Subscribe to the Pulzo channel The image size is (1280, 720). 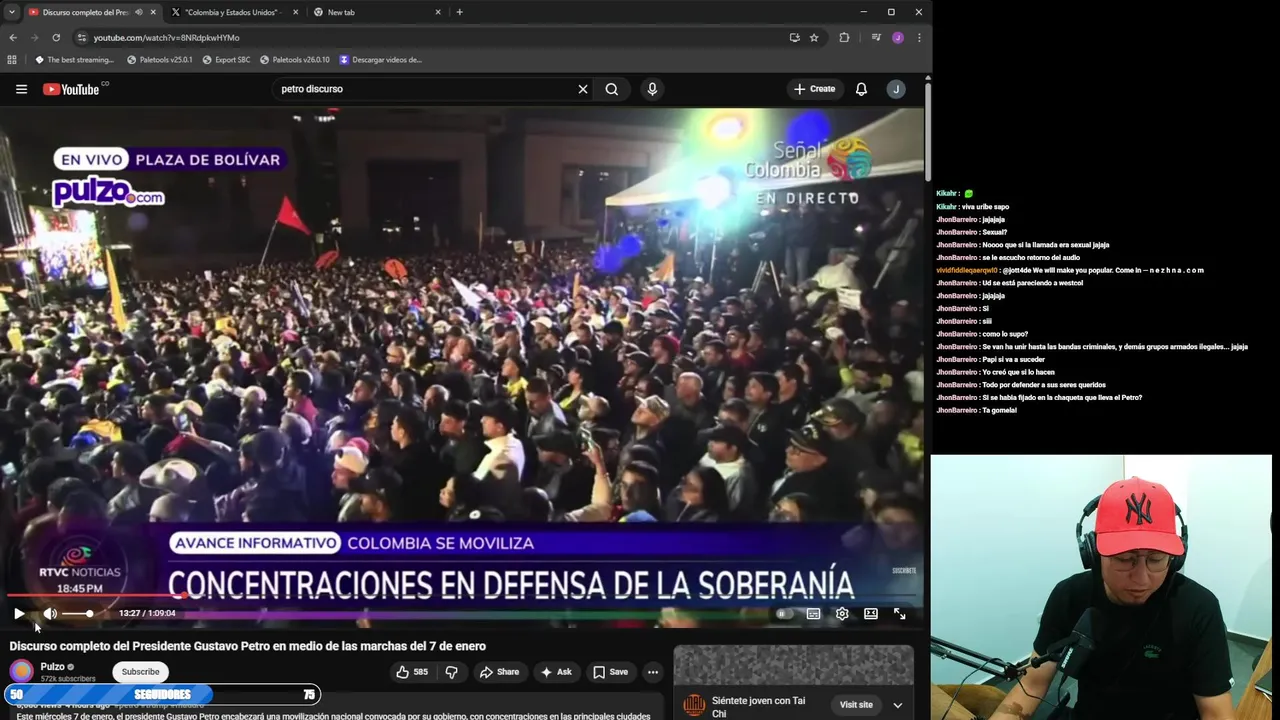click(140, 672)
